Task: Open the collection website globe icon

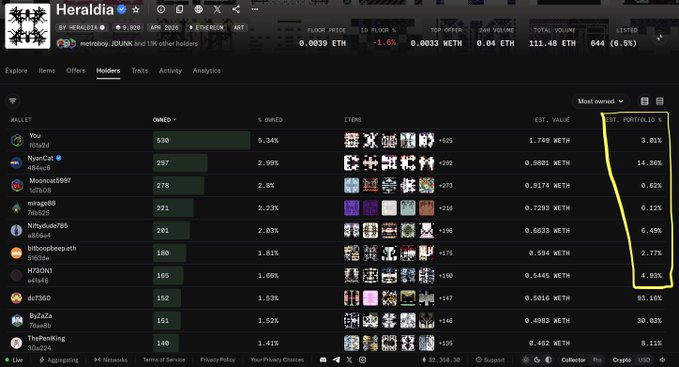Action: [198, 9]
